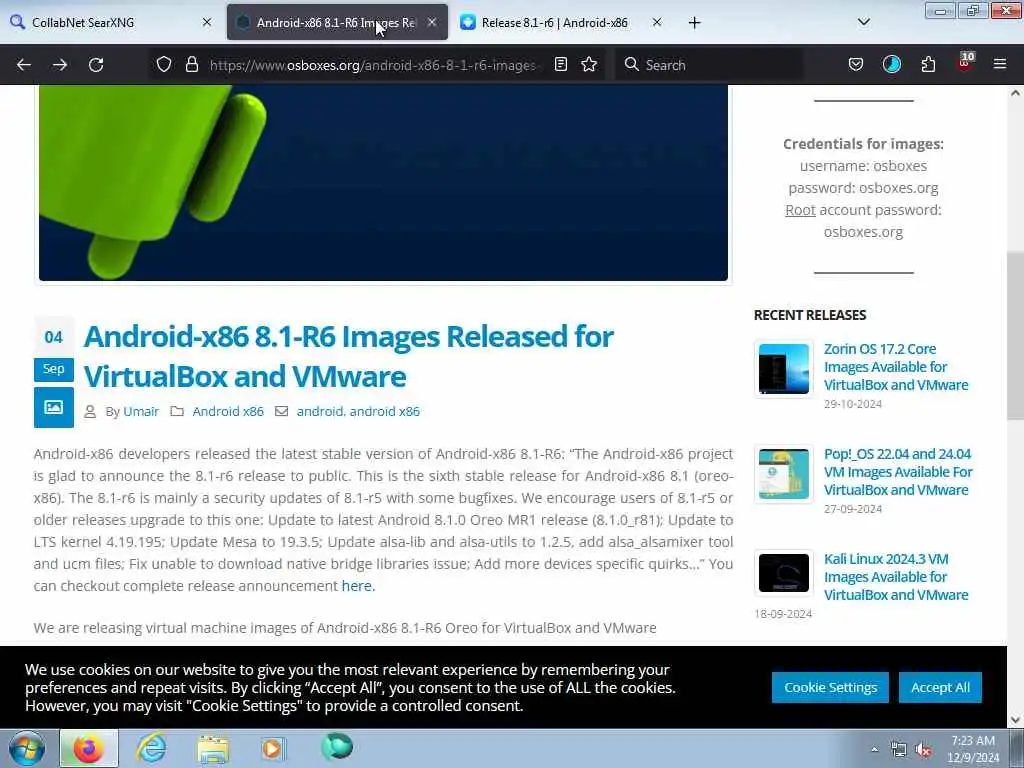Go forward with the forward arrow

pyautogui.click(x=60, y=65)
